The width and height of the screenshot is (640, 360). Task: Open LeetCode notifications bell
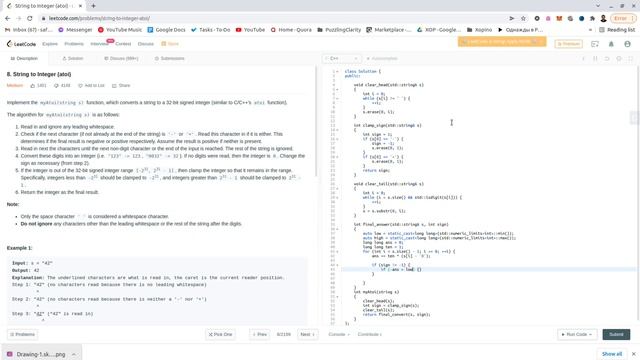611,44
